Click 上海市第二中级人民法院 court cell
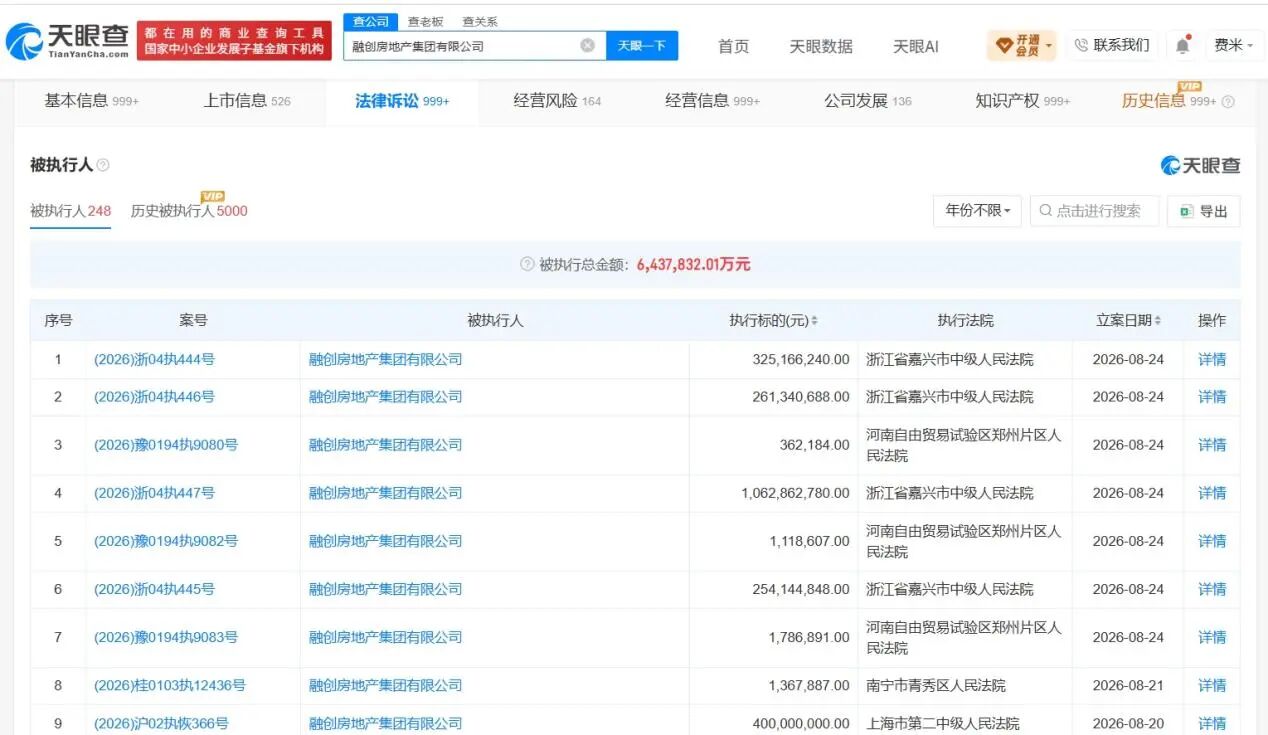1268x735 pixels. [943, 723]
